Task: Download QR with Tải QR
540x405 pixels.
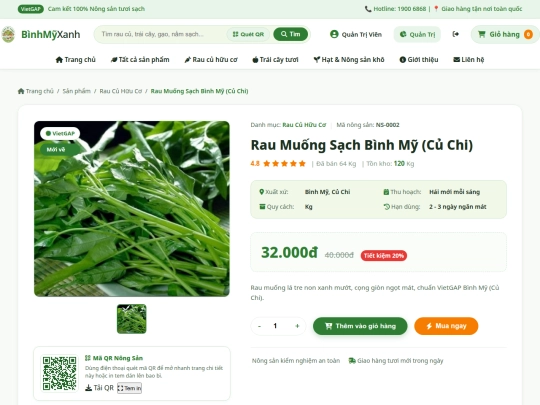Action: tap(99, 388)
